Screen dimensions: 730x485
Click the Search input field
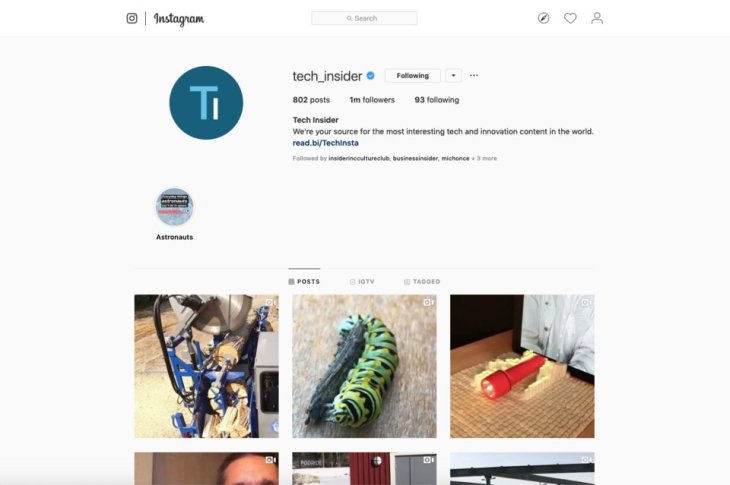point(364,18)
